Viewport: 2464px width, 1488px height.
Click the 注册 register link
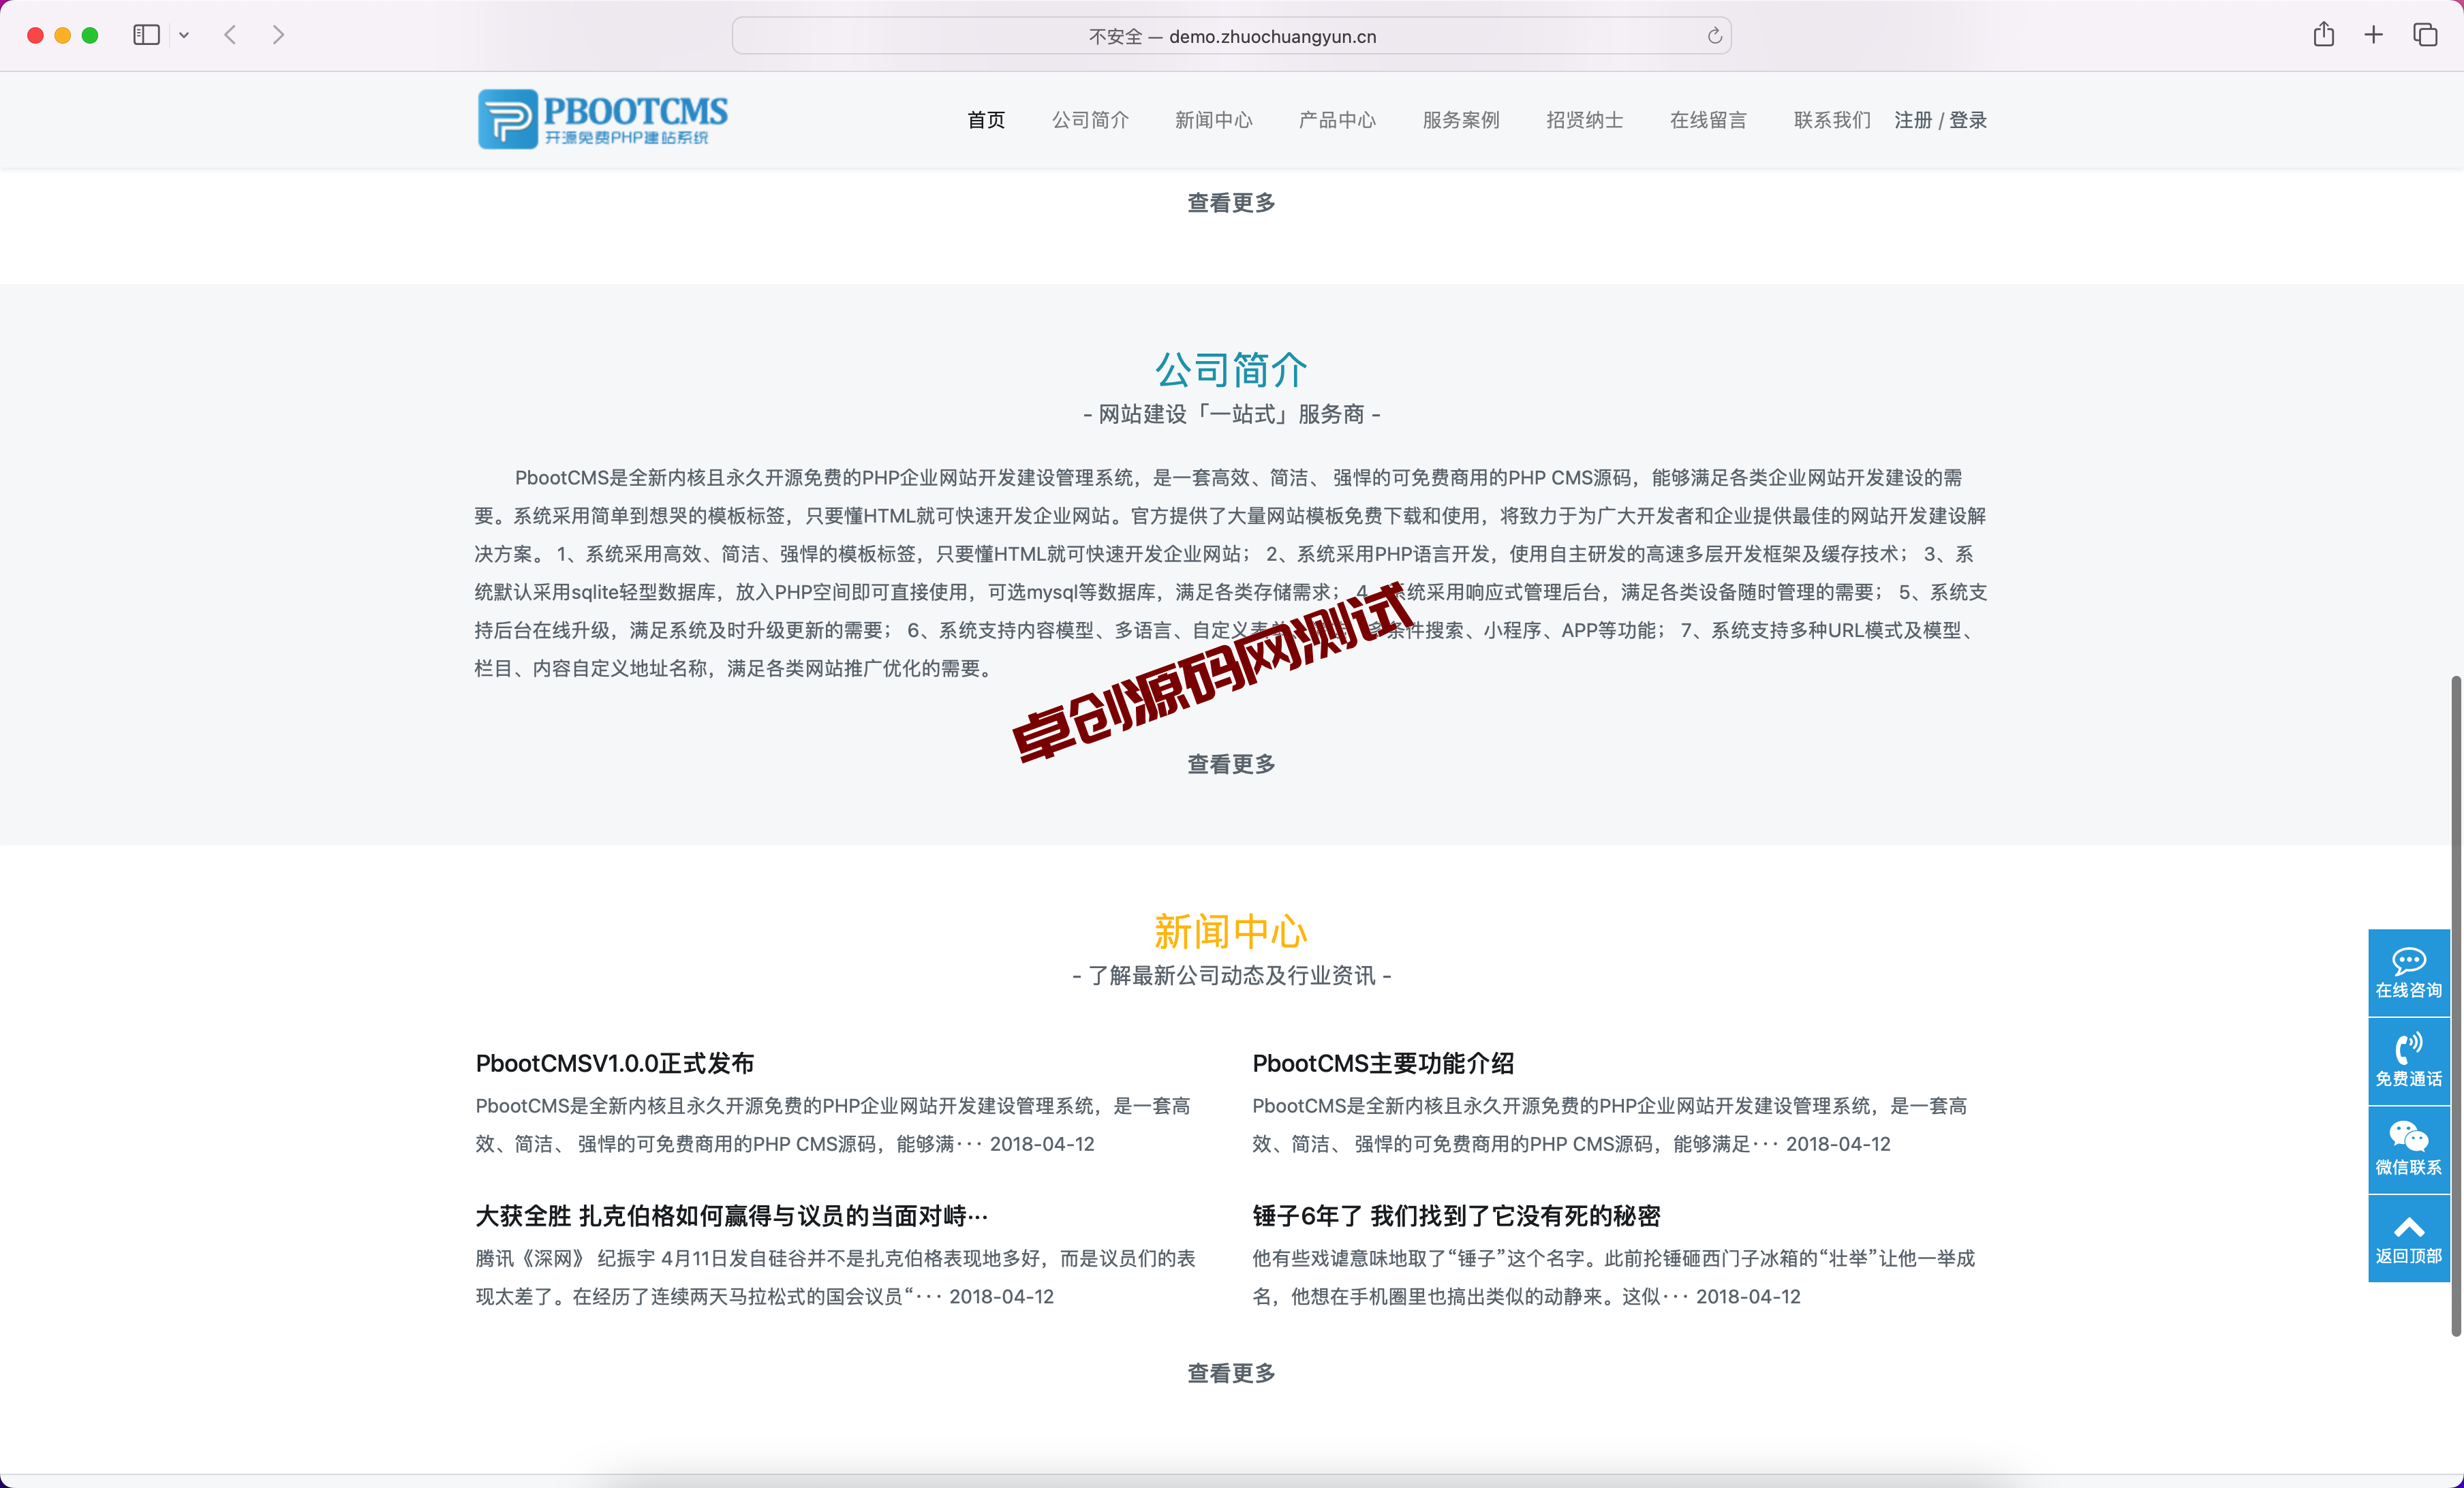click(x=1913, y=120)
